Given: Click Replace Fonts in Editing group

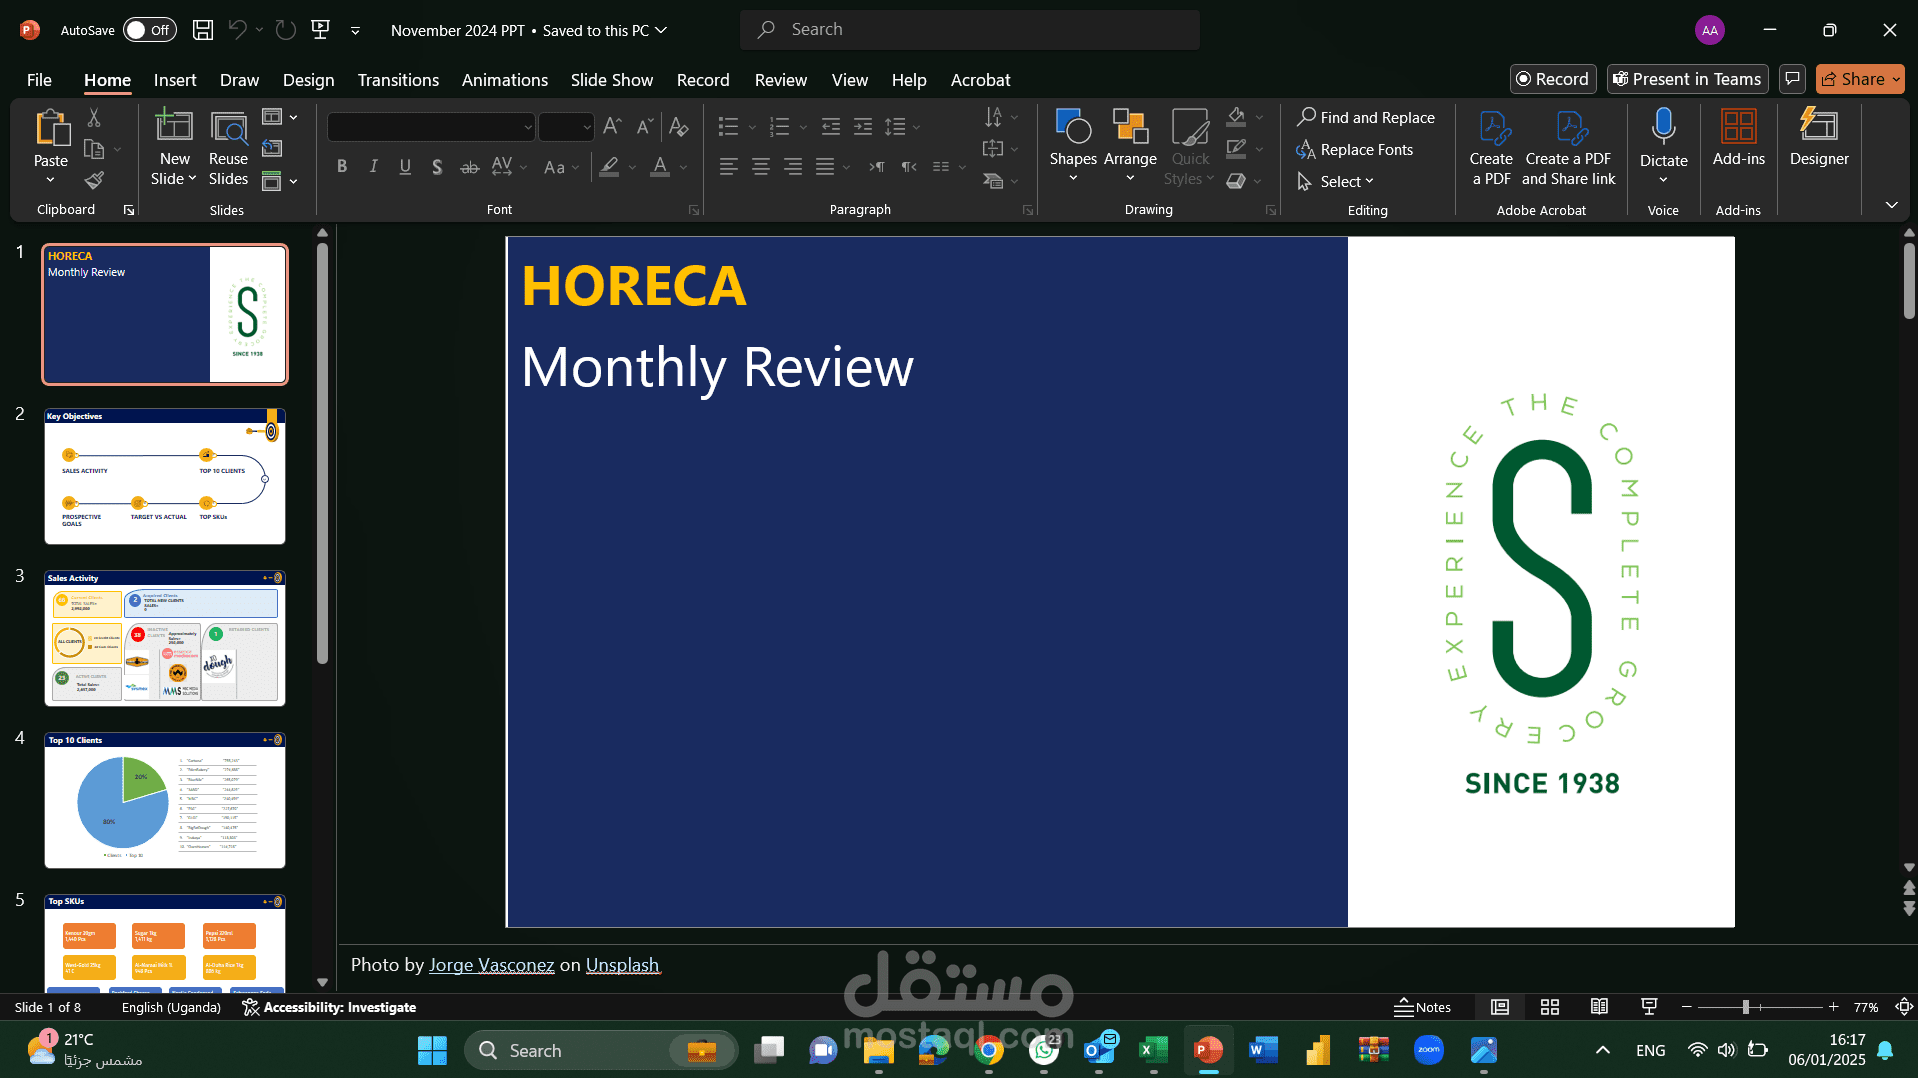Looking at the screenshot, I should 1355,150.
